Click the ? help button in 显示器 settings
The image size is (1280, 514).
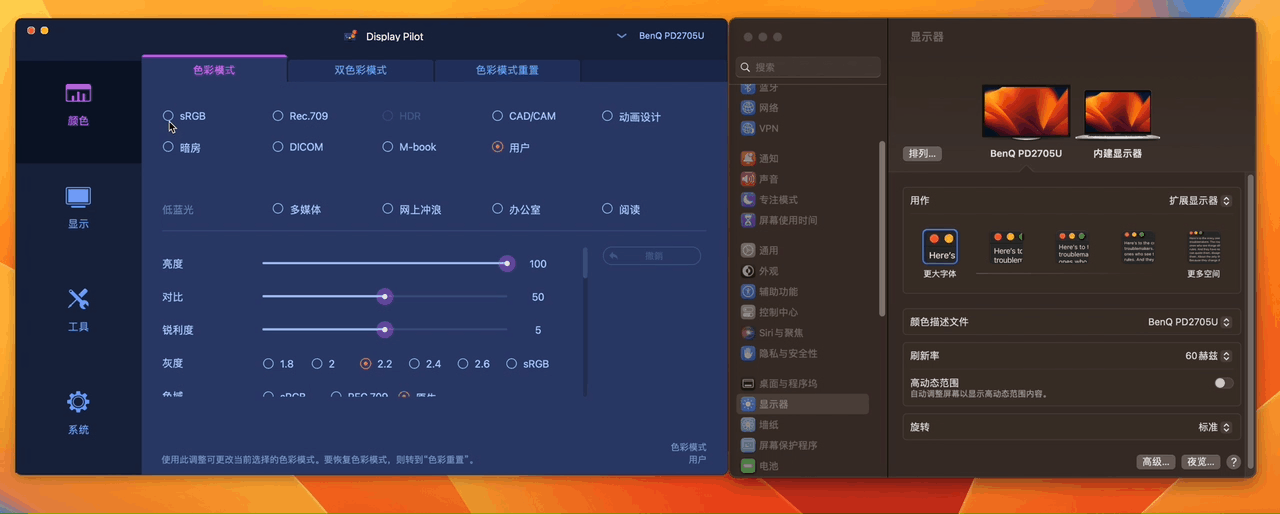1233,462
